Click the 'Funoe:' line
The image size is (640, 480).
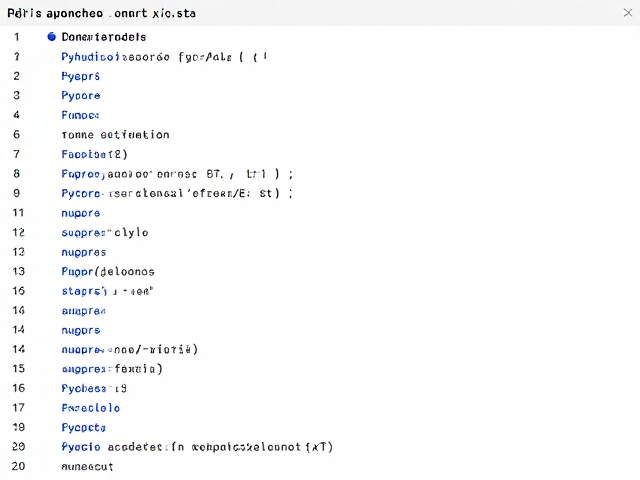pos(80,115)
